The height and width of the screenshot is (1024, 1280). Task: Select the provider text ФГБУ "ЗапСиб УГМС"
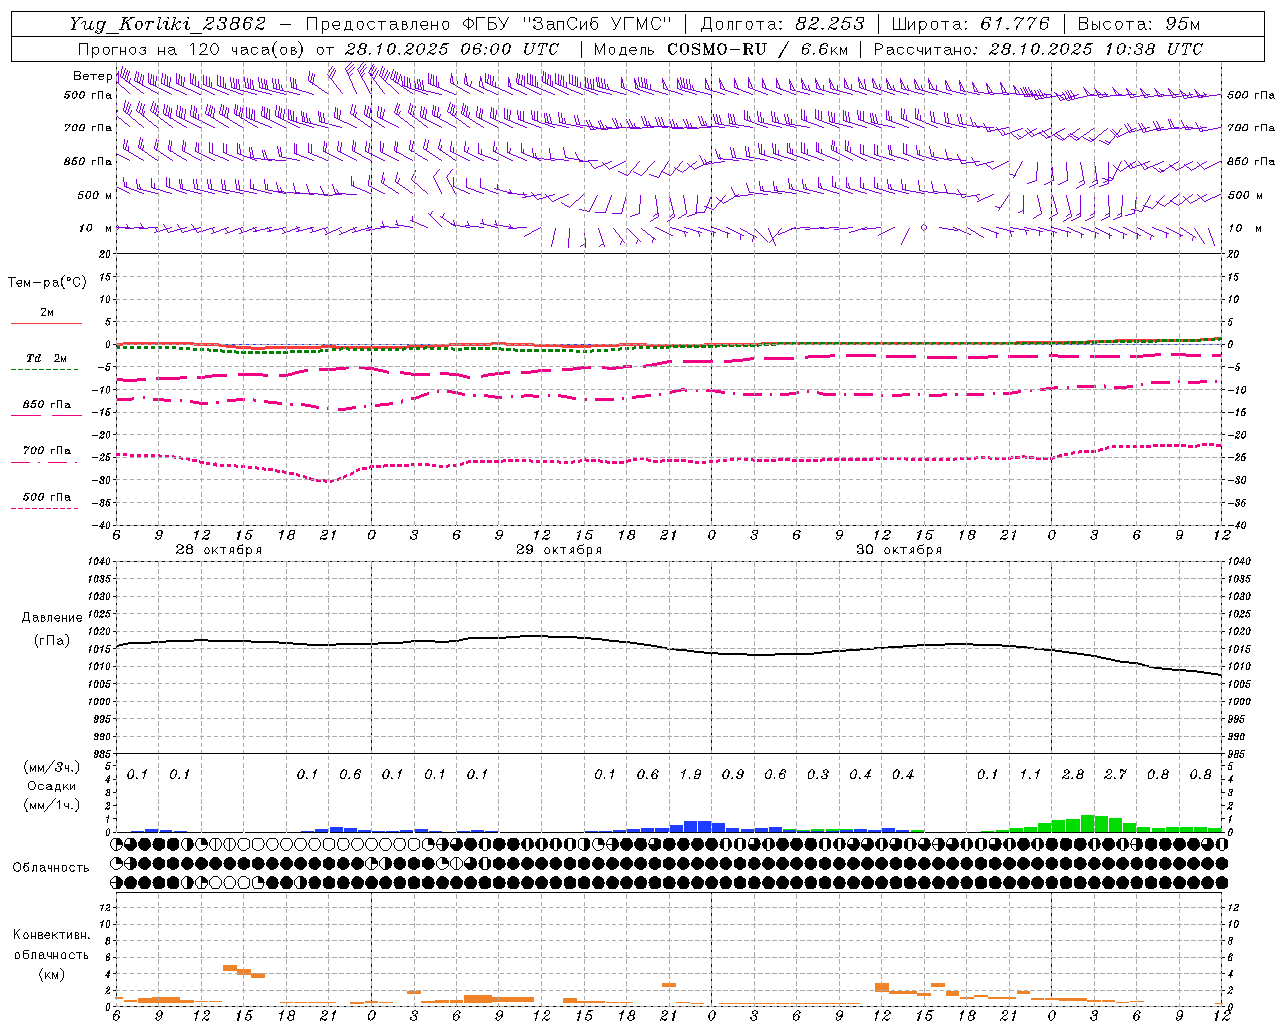(x=567, y=24)
